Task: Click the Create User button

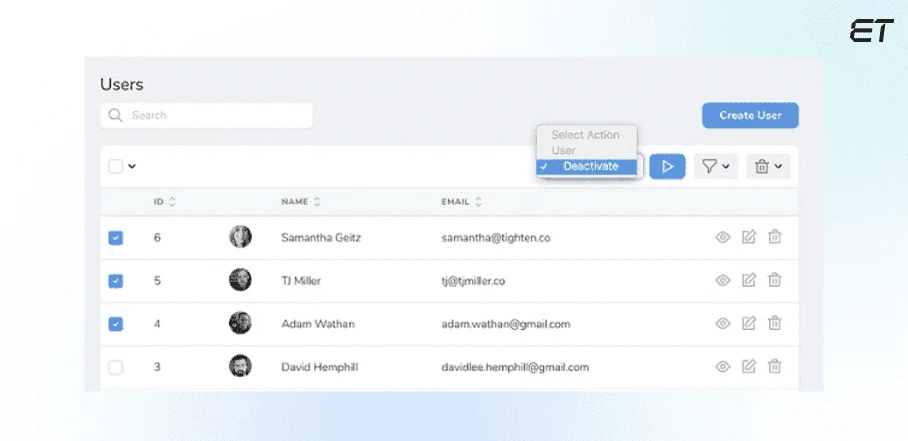Action: click(750, 115)
